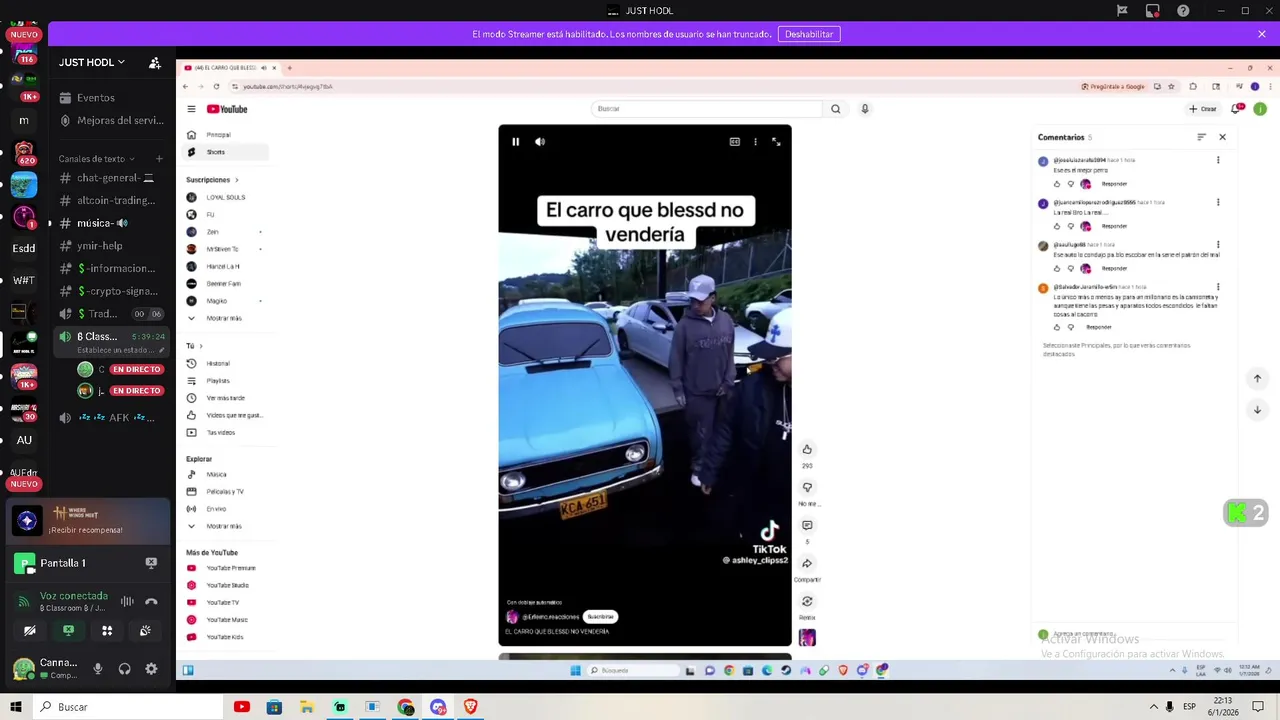Open Historial in the YouTube sidebar
1280x720 pixels.
click(x=227, y=363)
